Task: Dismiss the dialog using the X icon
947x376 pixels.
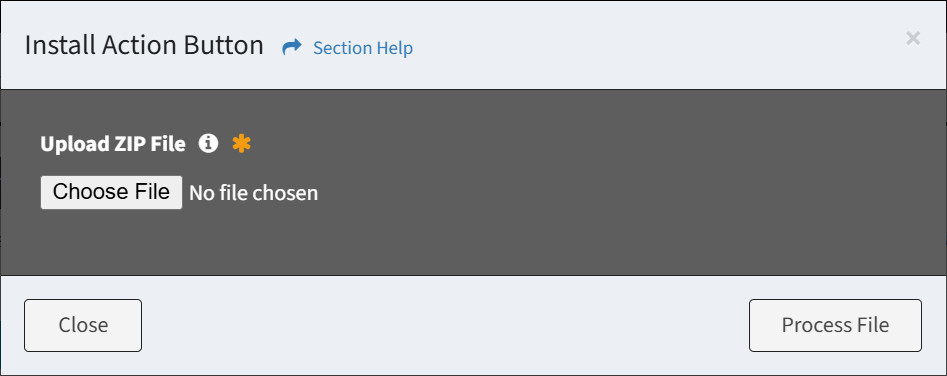Action: tap(913, 39)
